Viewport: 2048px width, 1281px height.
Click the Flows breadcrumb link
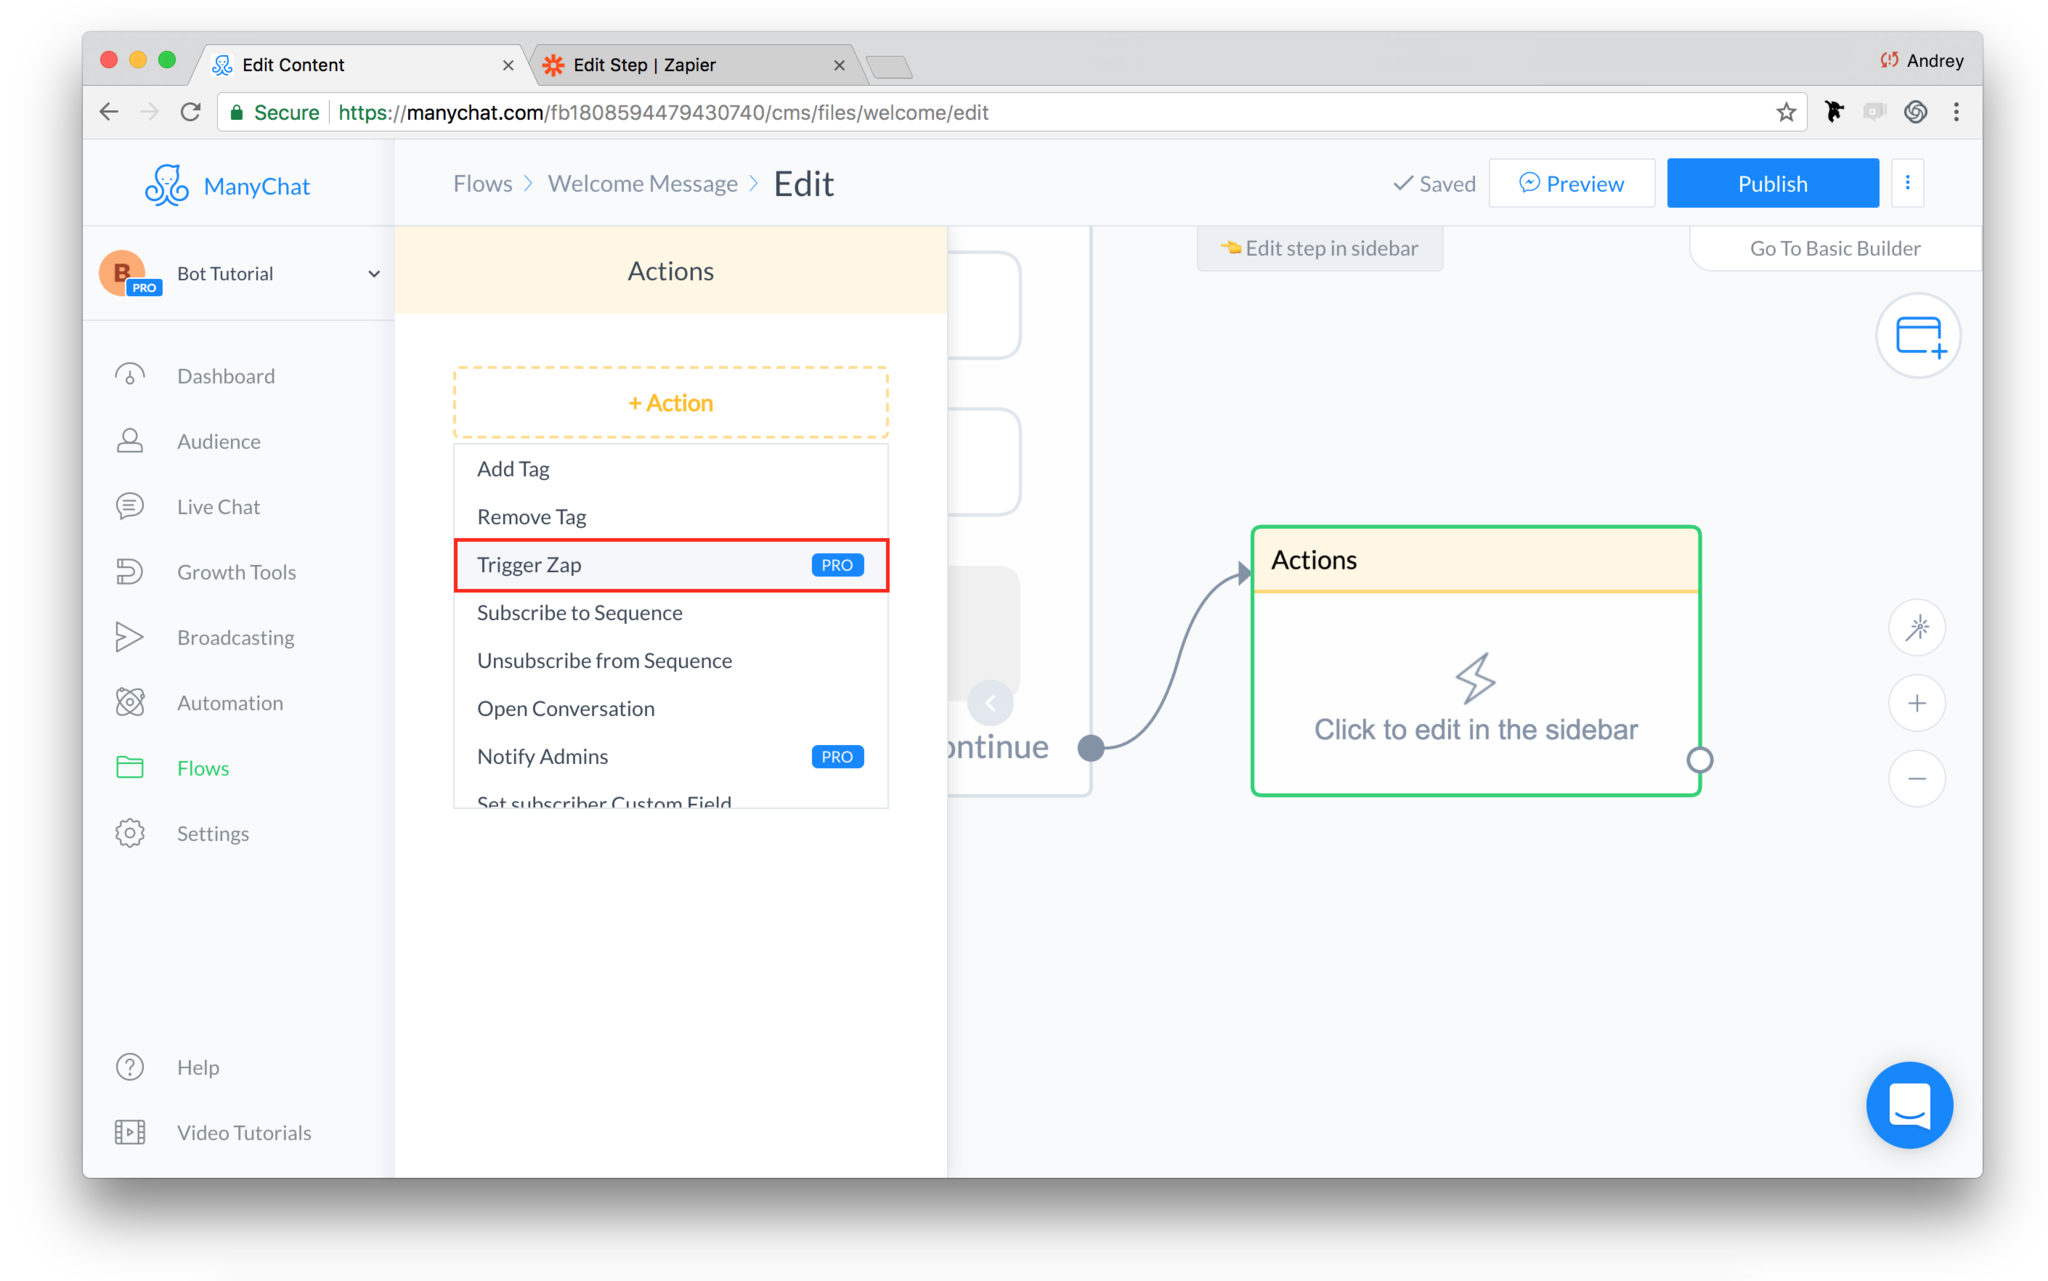[483, 183]
